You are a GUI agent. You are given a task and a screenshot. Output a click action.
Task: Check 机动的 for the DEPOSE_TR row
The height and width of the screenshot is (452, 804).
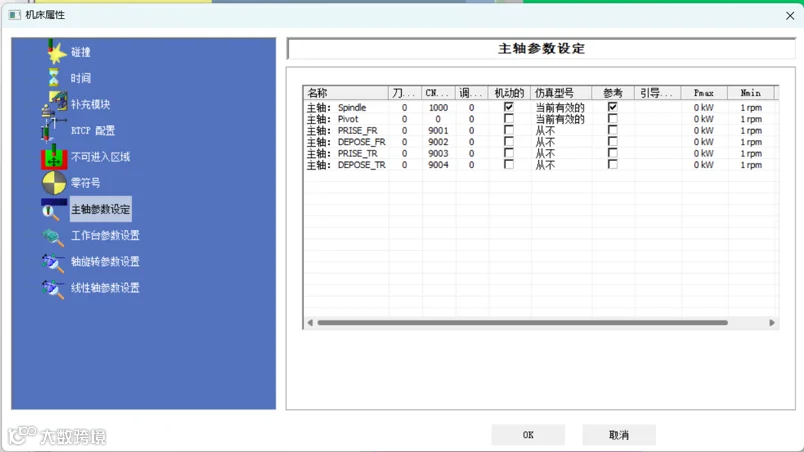pyautogui.click(x=509, y=165)
